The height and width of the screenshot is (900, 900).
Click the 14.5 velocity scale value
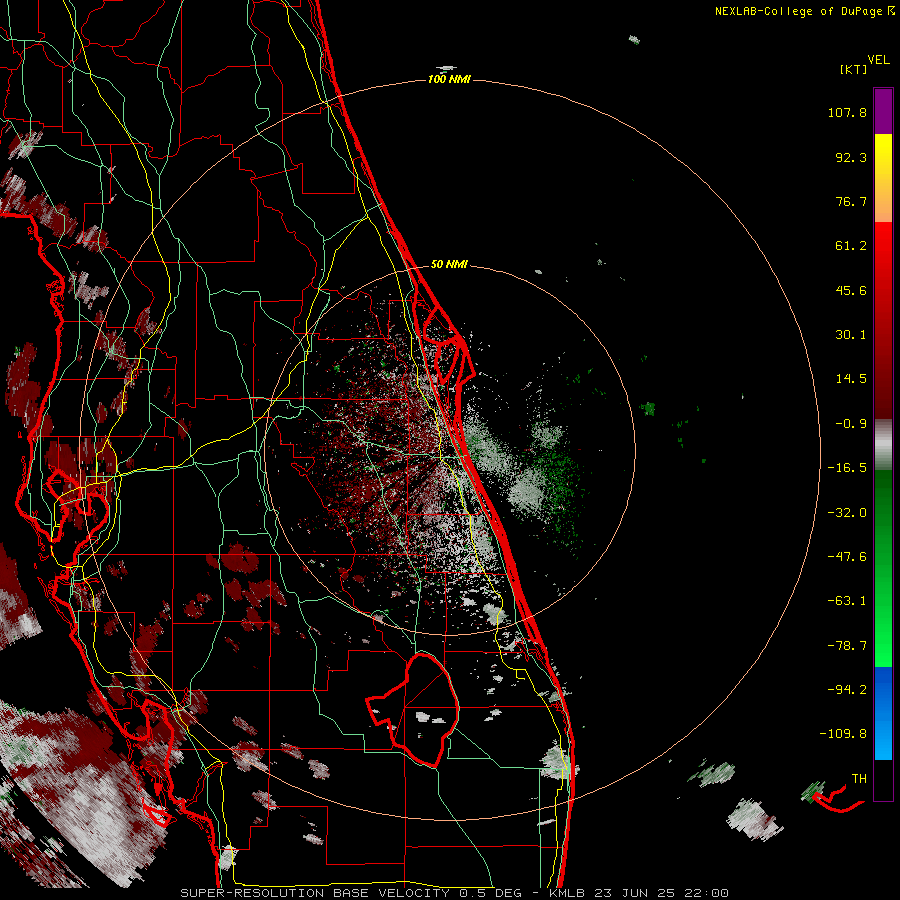[851, 379]
